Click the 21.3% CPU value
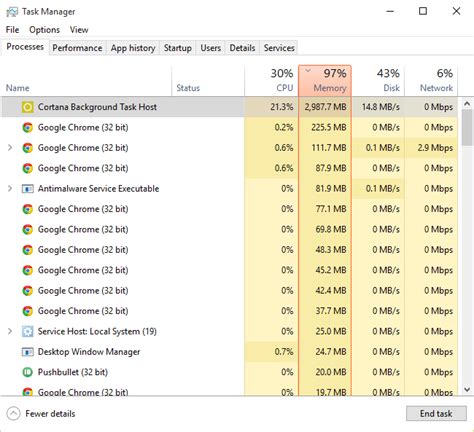The height and width of the screenshot is (432, 474). click(x=282, y=107)
